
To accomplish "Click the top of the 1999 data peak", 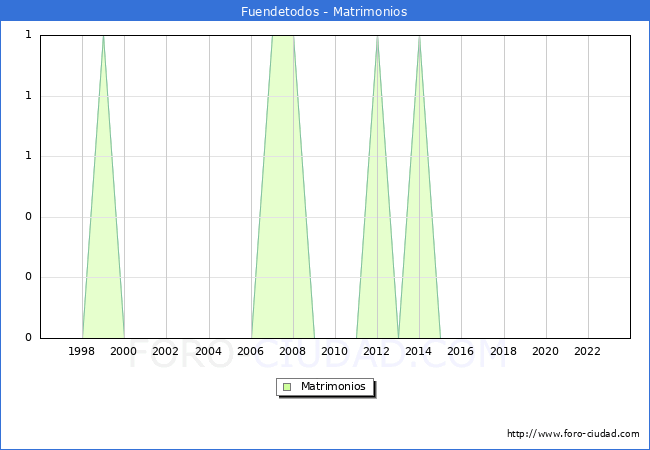I will (x=103, y=37).
